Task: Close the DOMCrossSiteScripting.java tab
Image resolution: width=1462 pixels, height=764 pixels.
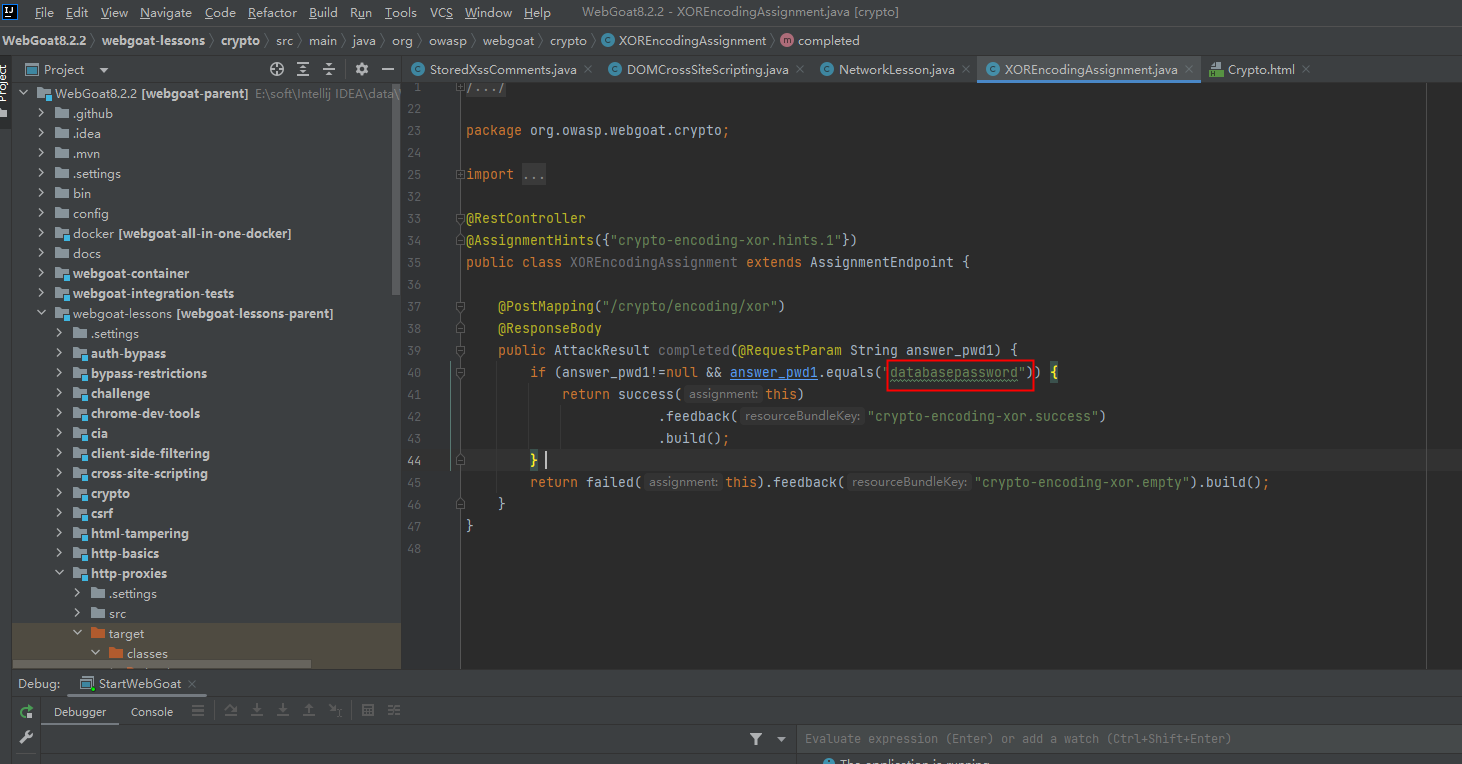Action: [x=799, y=69]
